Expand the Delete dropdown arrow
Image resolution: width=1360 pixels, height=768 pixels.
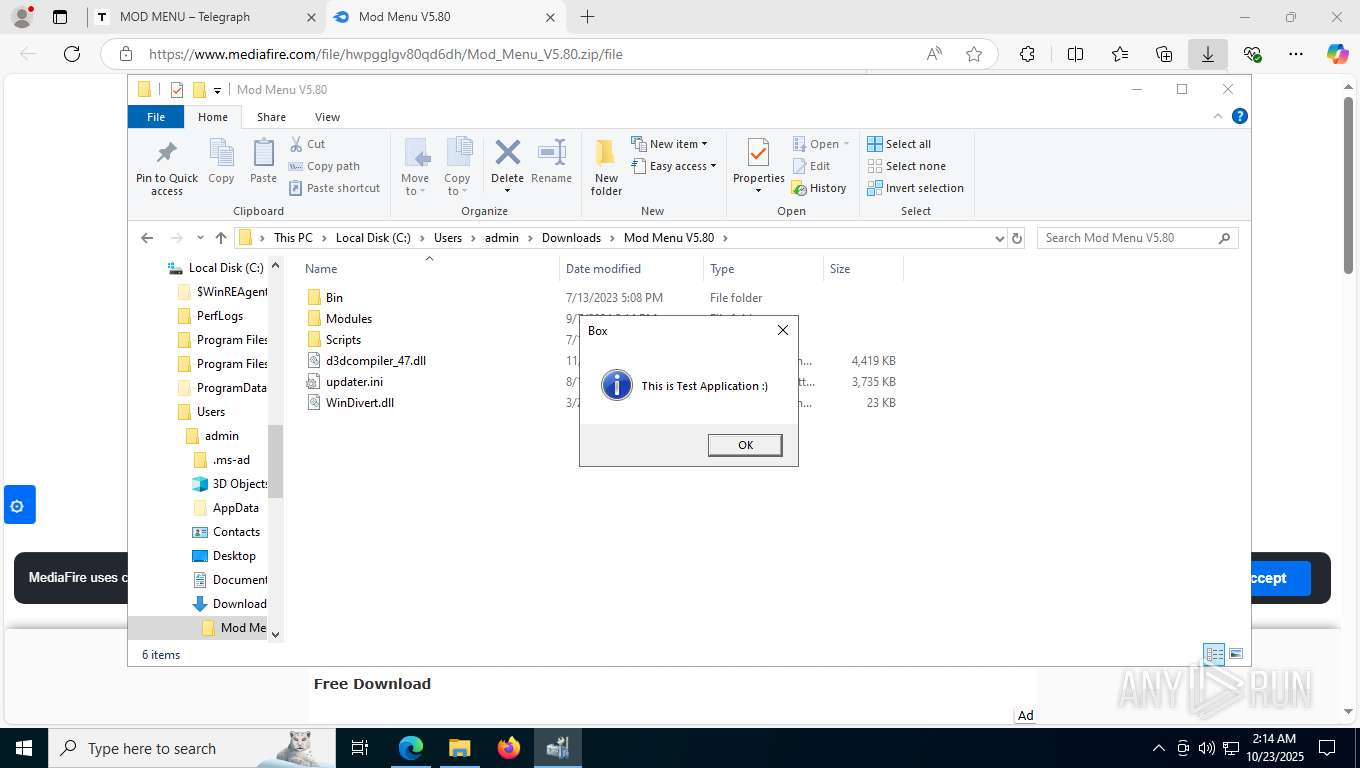pyautogui.click(x=507, y=190)
